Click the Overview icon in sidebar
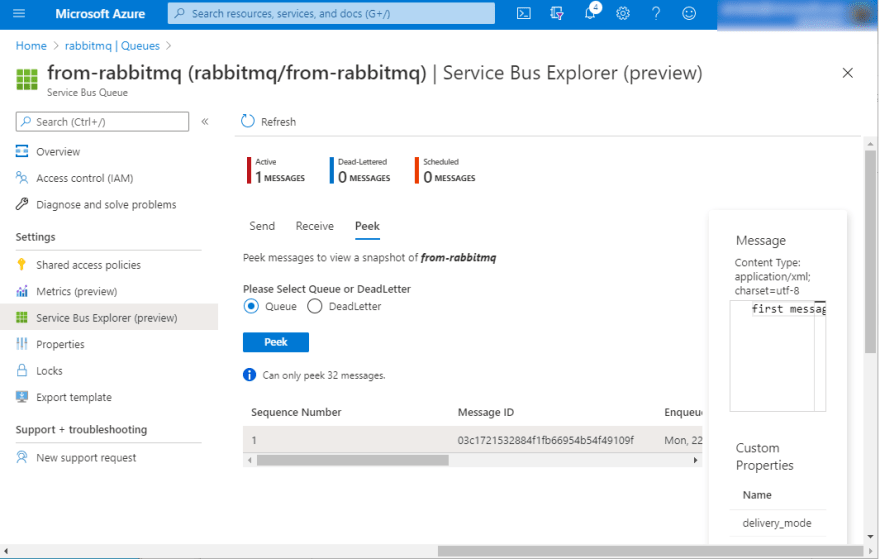Viewport: 880px width, 559px height. click(22, 151)
